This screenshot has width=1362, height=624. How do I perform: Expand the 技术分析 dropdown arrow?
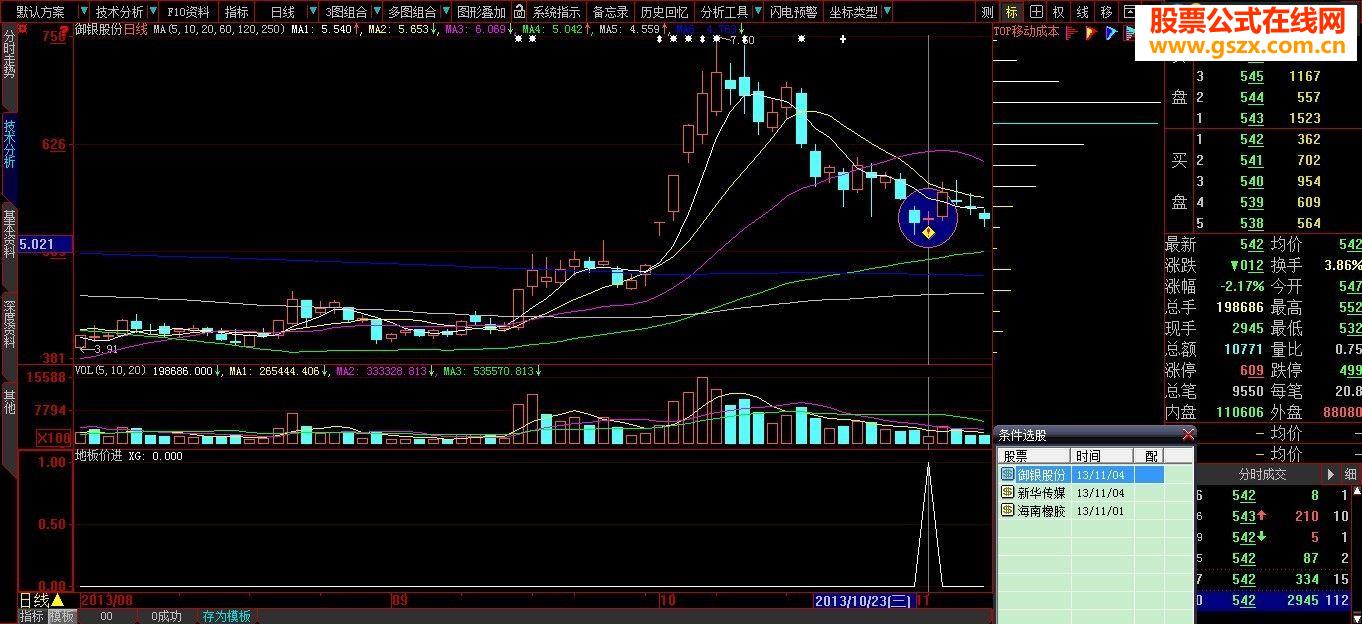tap(153, 12)
